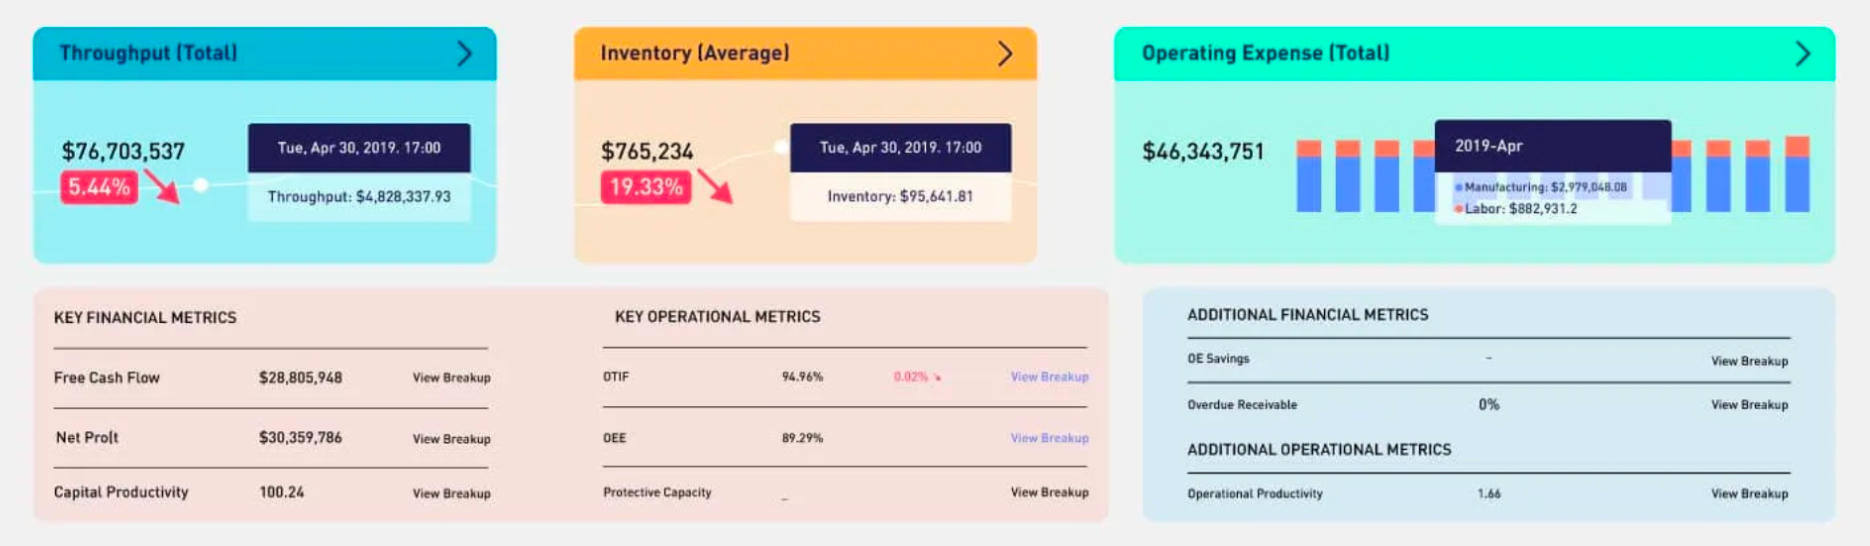
Task: View Breakup for Net Profit
Action: 451,439
